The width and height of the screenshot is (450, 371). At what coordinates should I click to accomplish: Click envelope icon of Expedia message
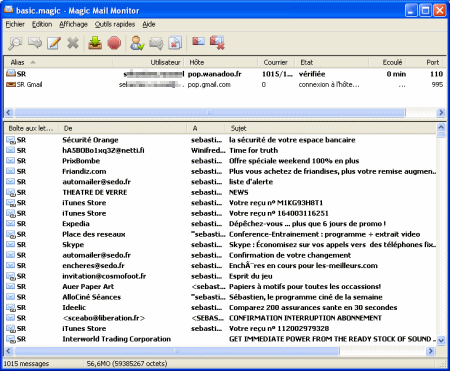click(11, 224)
